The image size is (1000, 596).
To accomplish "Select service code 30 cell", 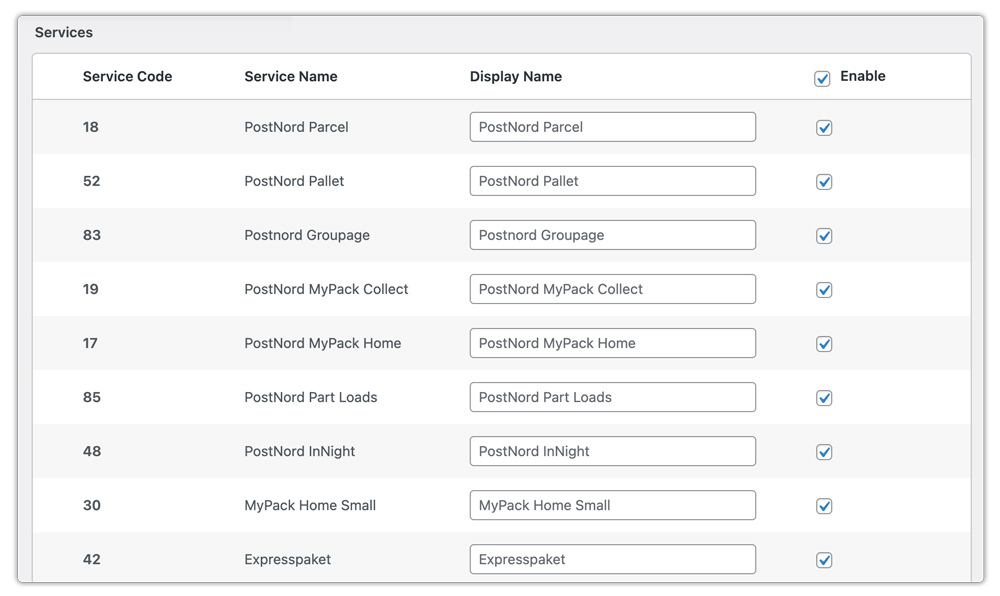I will pos(92,505).
